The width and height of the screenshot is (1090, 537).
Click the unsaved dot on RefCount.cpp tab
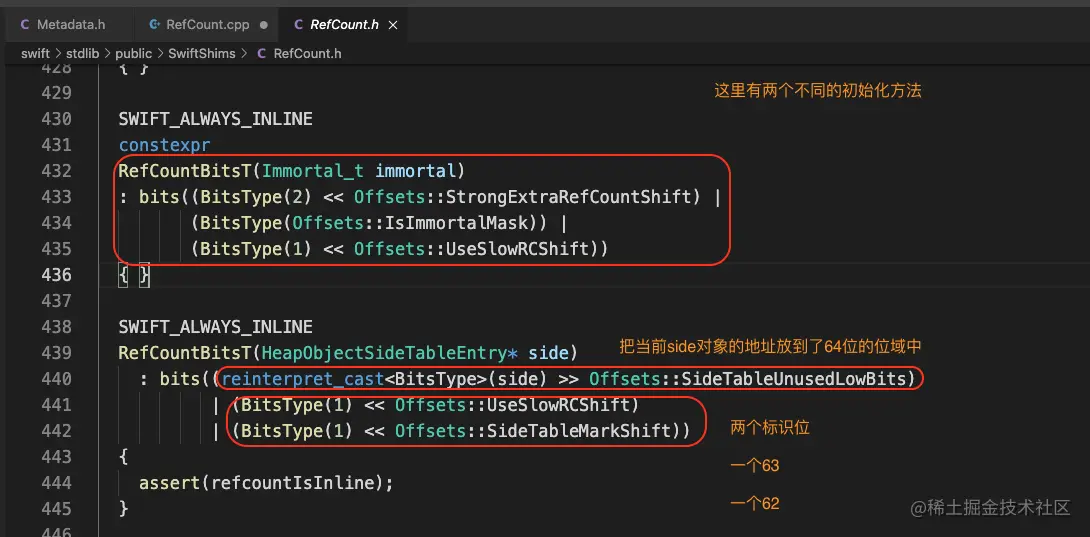(x=263, y=25)
